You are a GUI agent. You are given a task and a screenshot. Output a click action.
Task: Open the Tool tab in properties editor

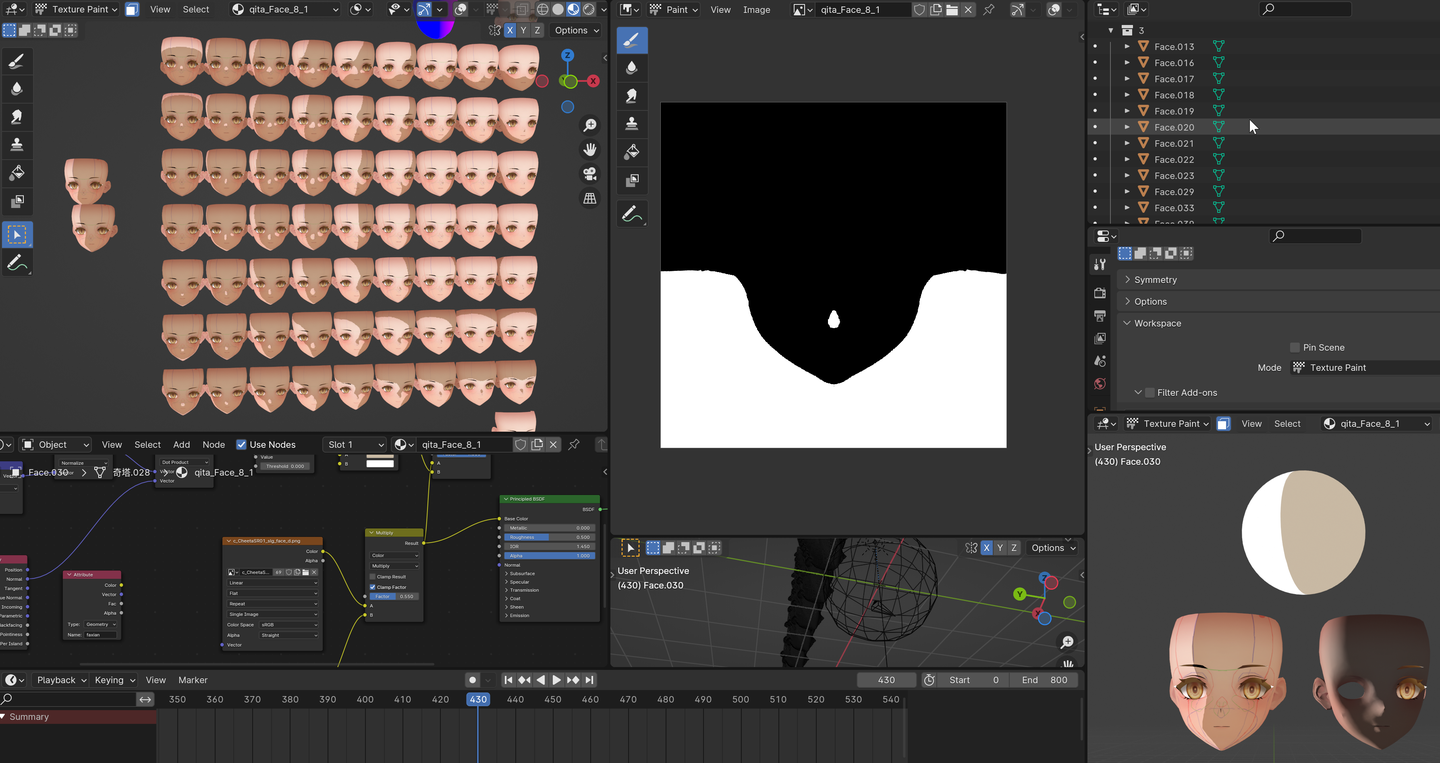pyautogui.click(x=1100, y=265)
